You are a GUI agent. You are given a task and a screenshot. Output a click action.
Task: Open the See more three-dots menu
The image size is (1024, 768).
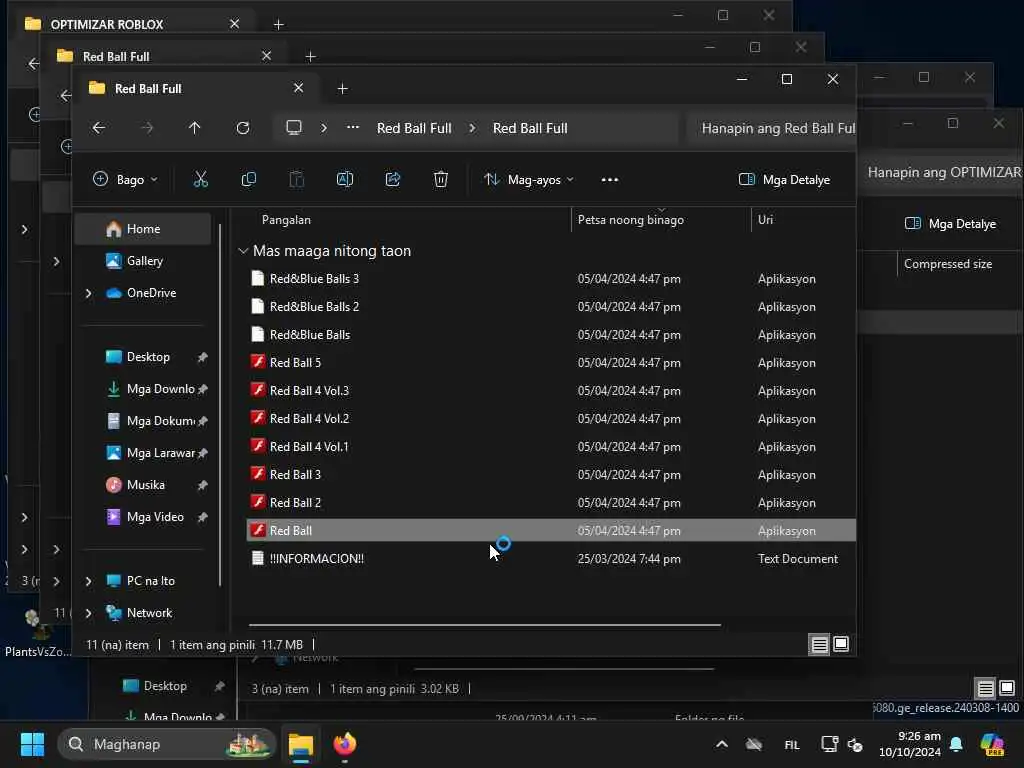[609, 180]
